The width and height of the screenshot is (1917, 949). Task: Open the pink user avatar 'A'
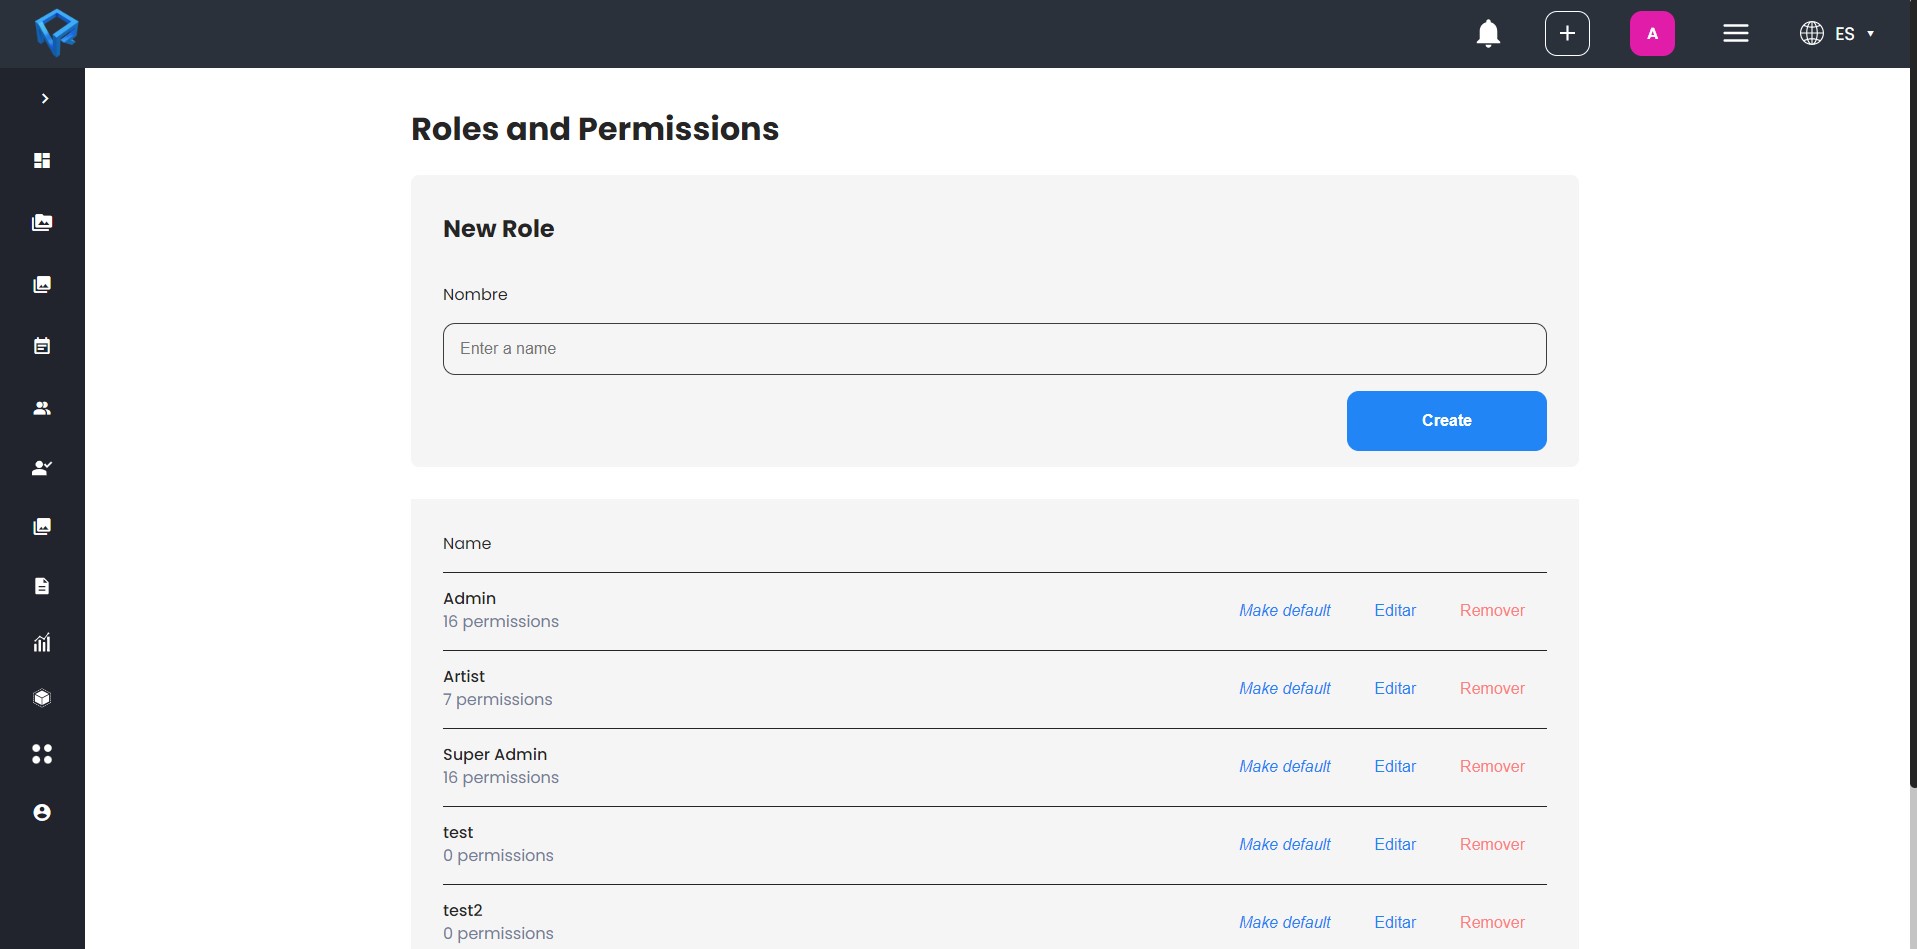[x=1652, y=34]
